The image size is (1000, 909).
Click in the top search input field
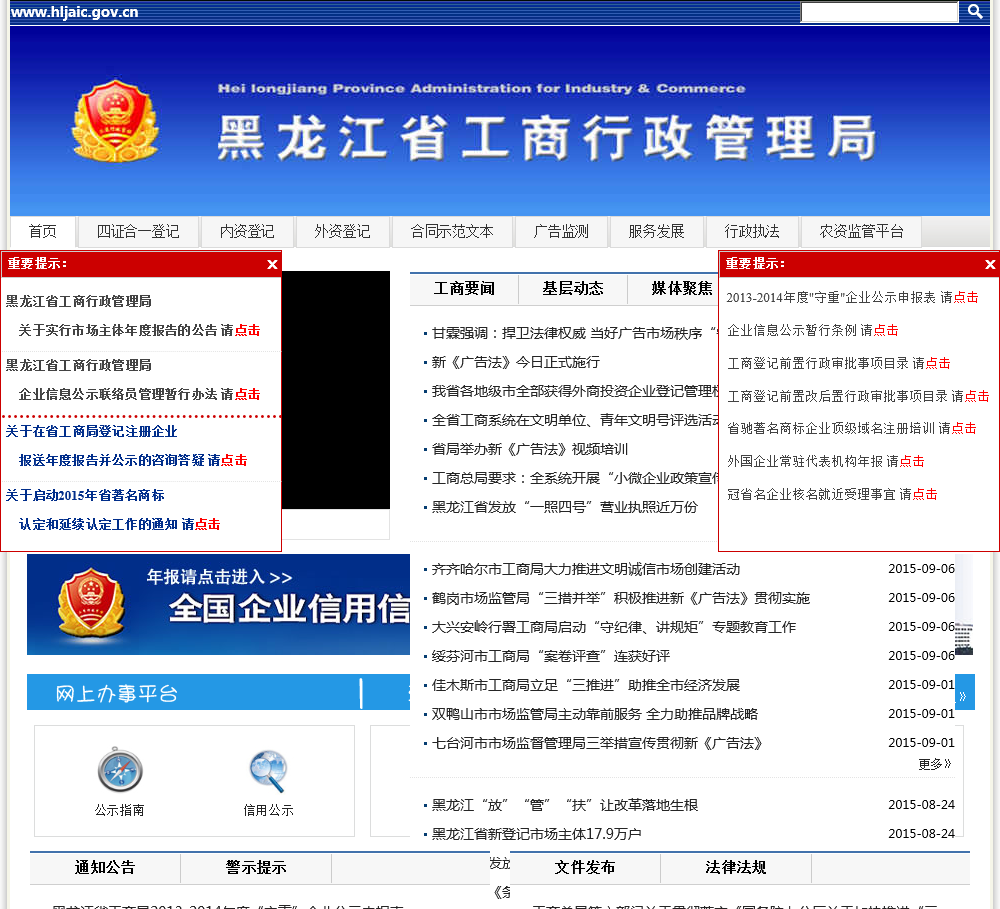[x=879, y=13]
